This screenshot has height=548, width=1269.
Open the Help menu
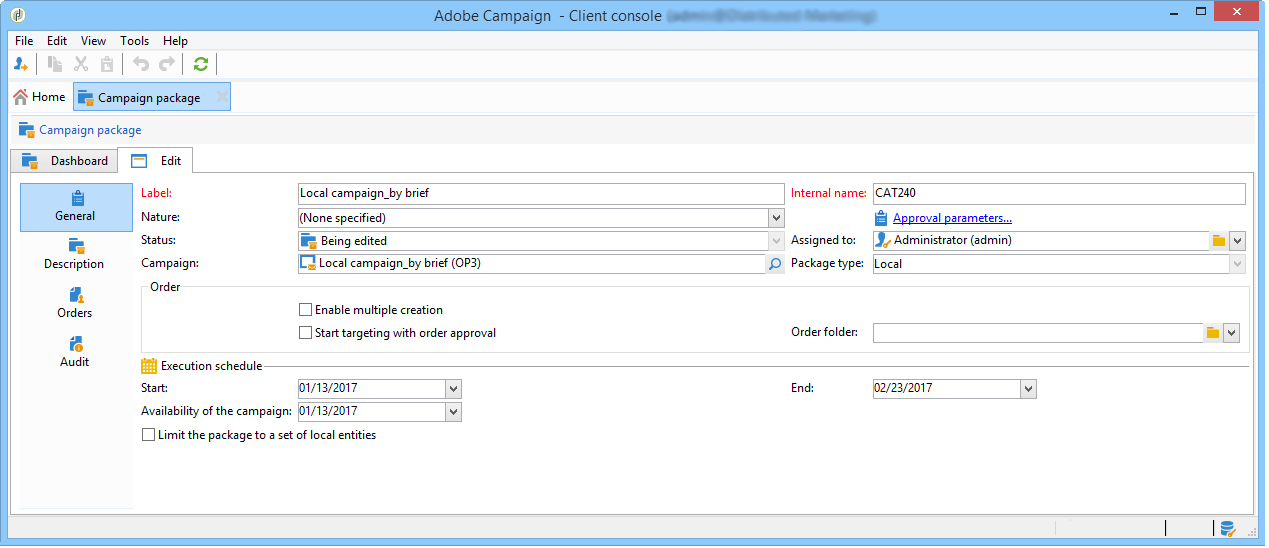(176, 41)
